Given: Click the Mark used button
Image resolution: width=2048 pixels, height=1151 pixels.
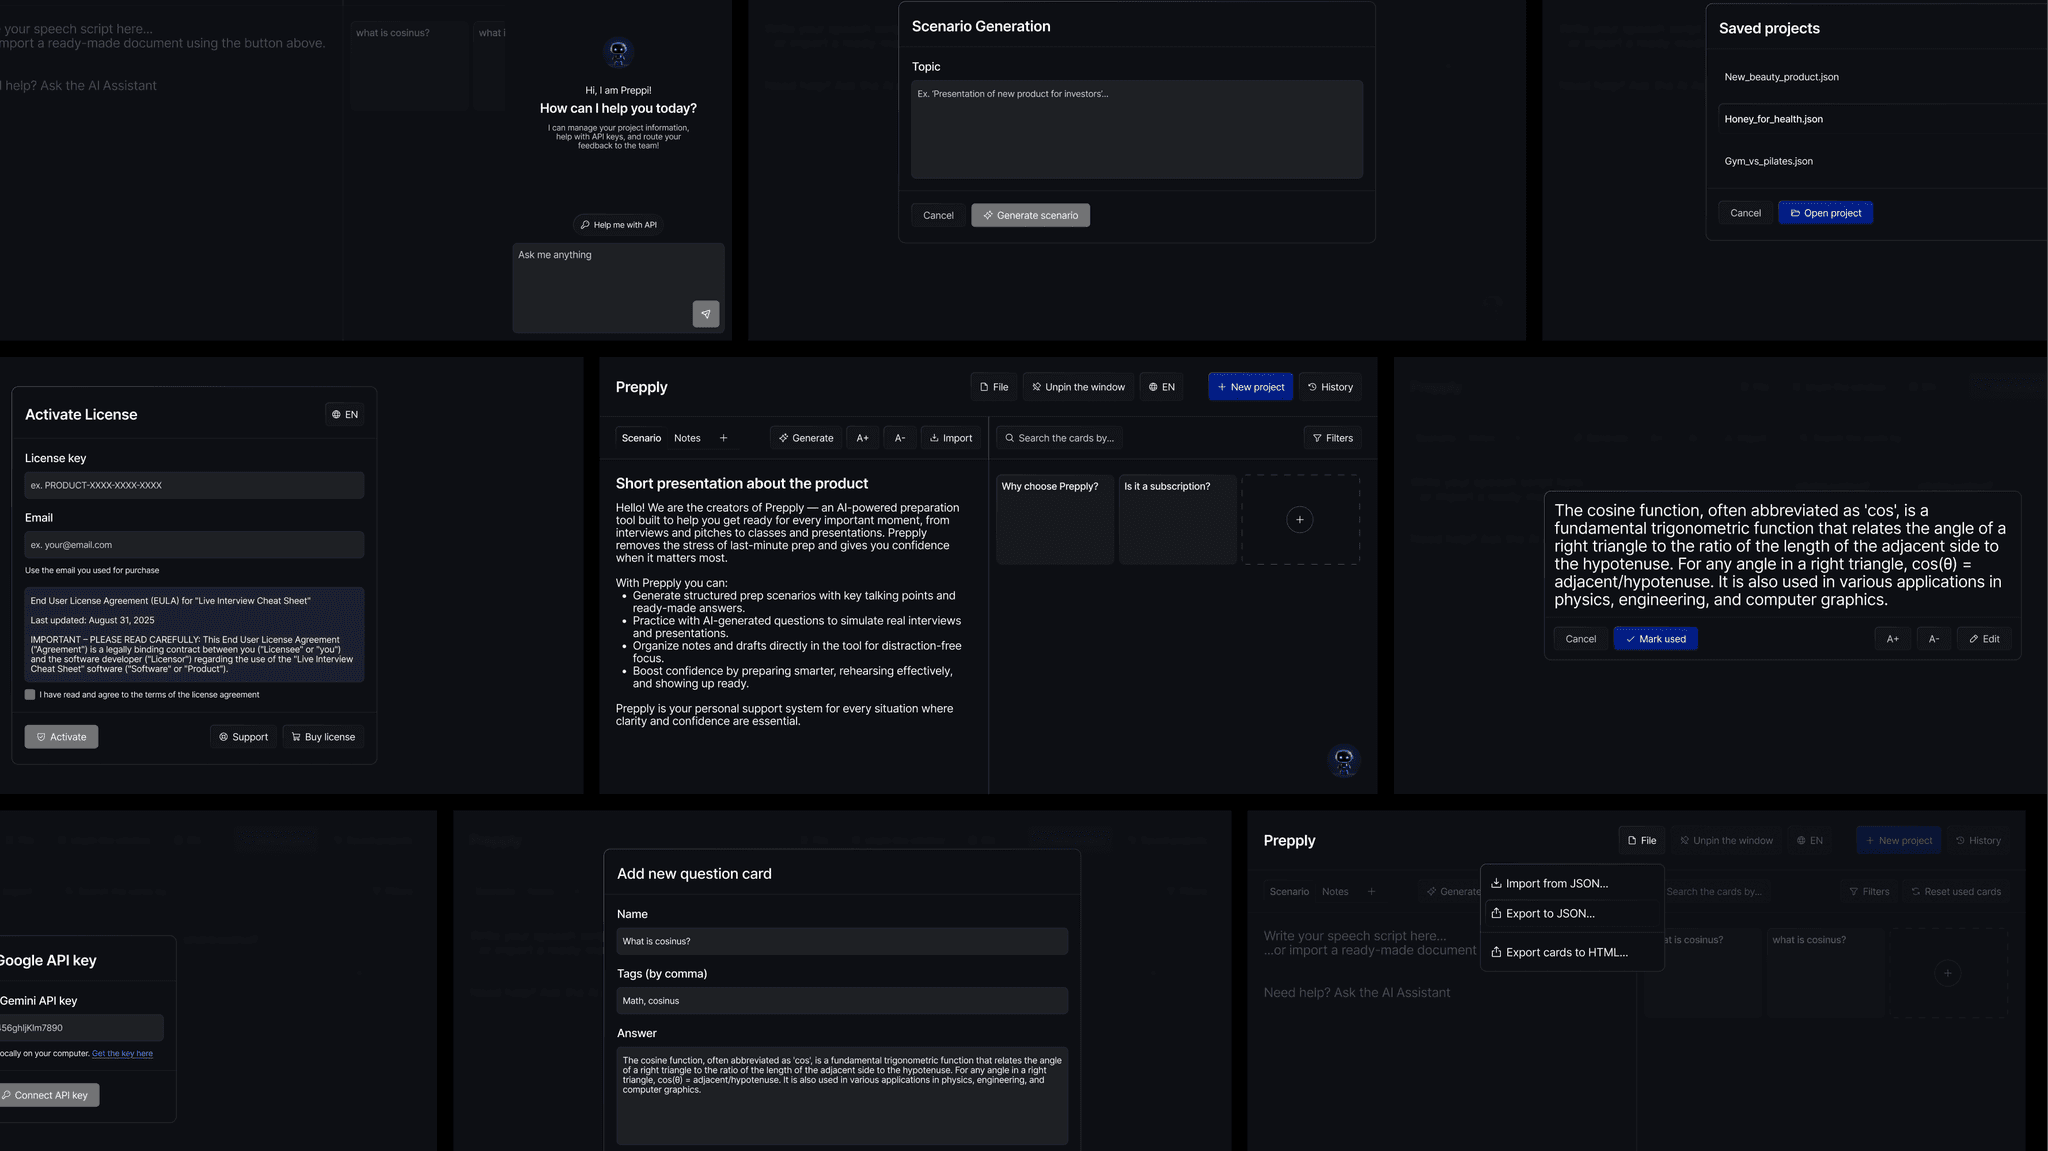Looking at the screenshot, I should [x=1655, y=639].
